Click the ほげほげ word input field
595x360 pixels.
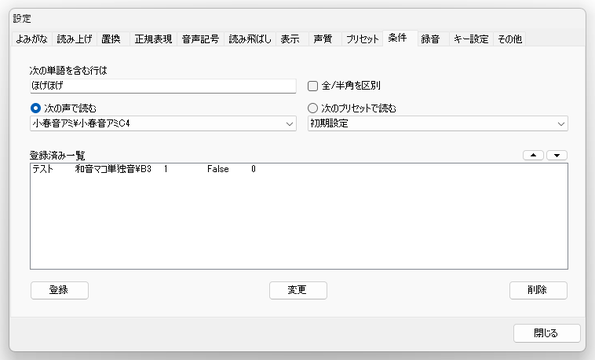163,86
